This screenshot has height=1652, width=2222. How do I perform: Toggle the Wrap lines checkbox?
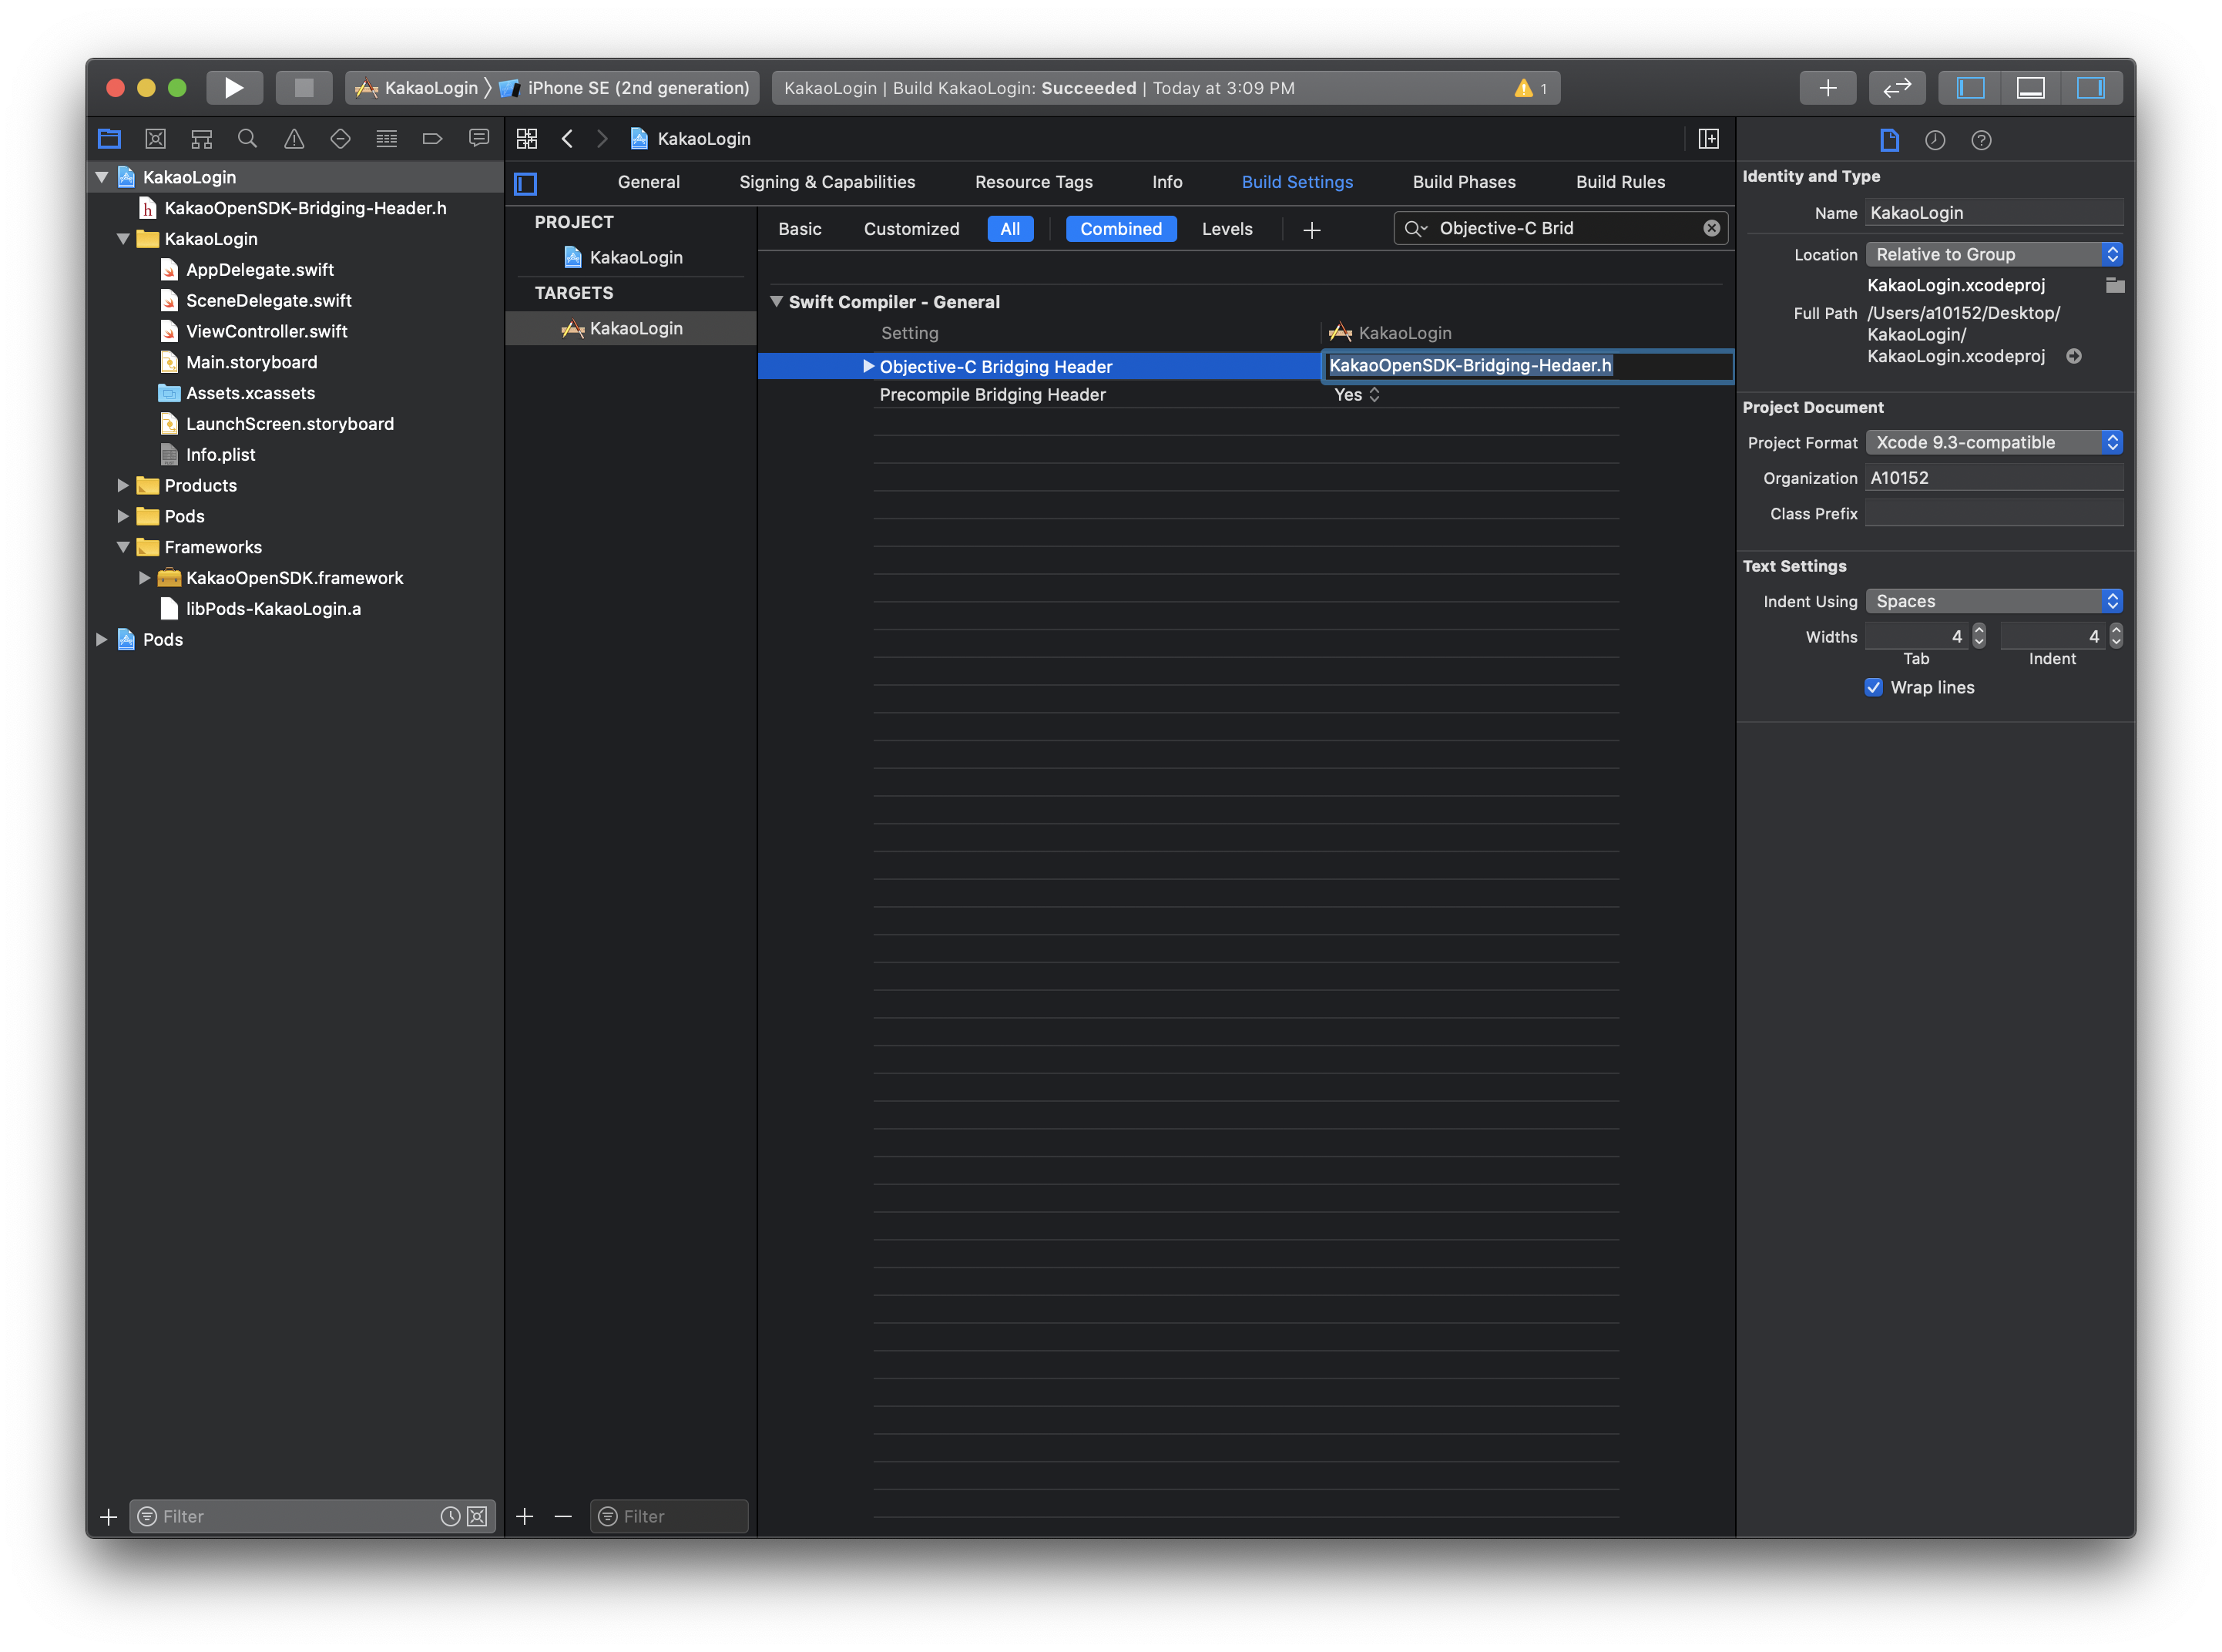click(x=1874, y=687)
